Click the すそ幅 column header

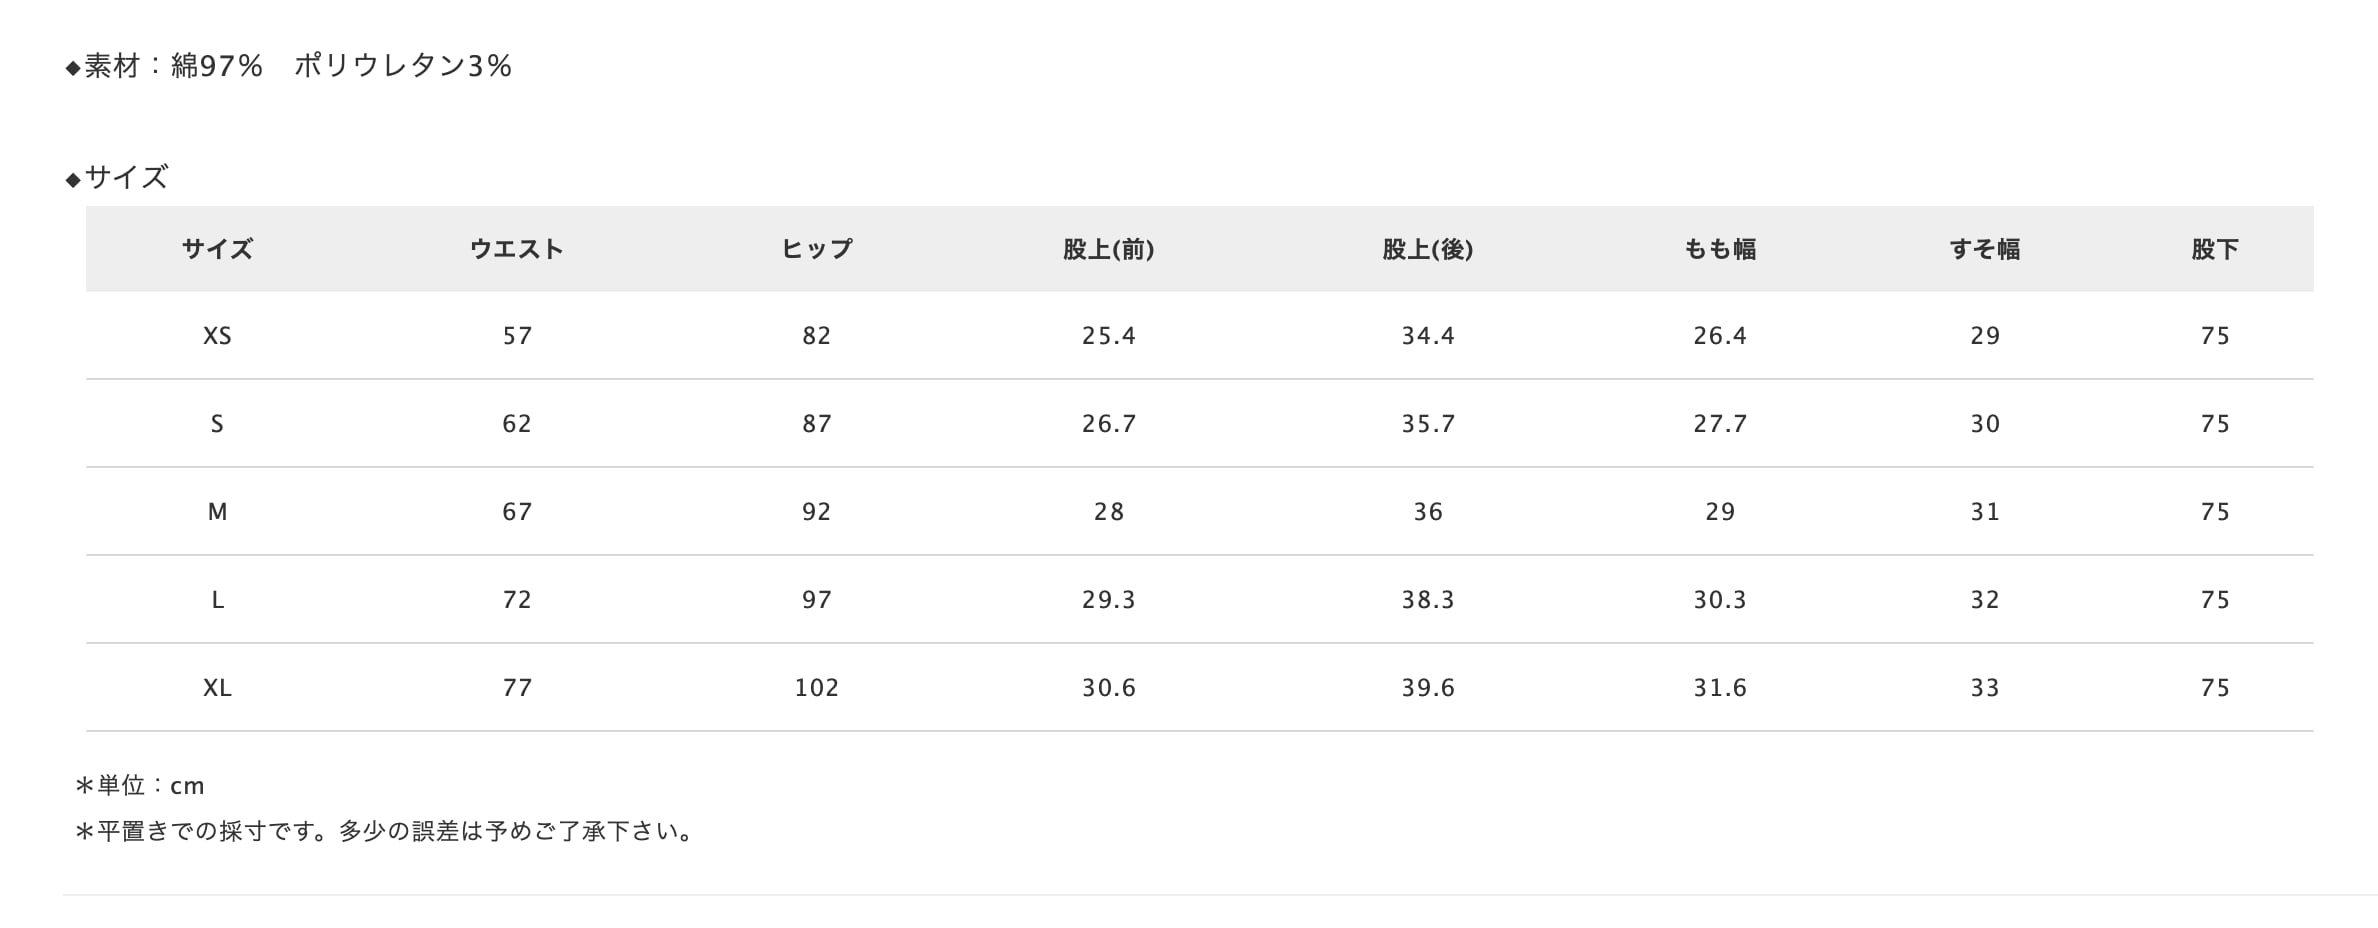click(x=1984, y=249)
